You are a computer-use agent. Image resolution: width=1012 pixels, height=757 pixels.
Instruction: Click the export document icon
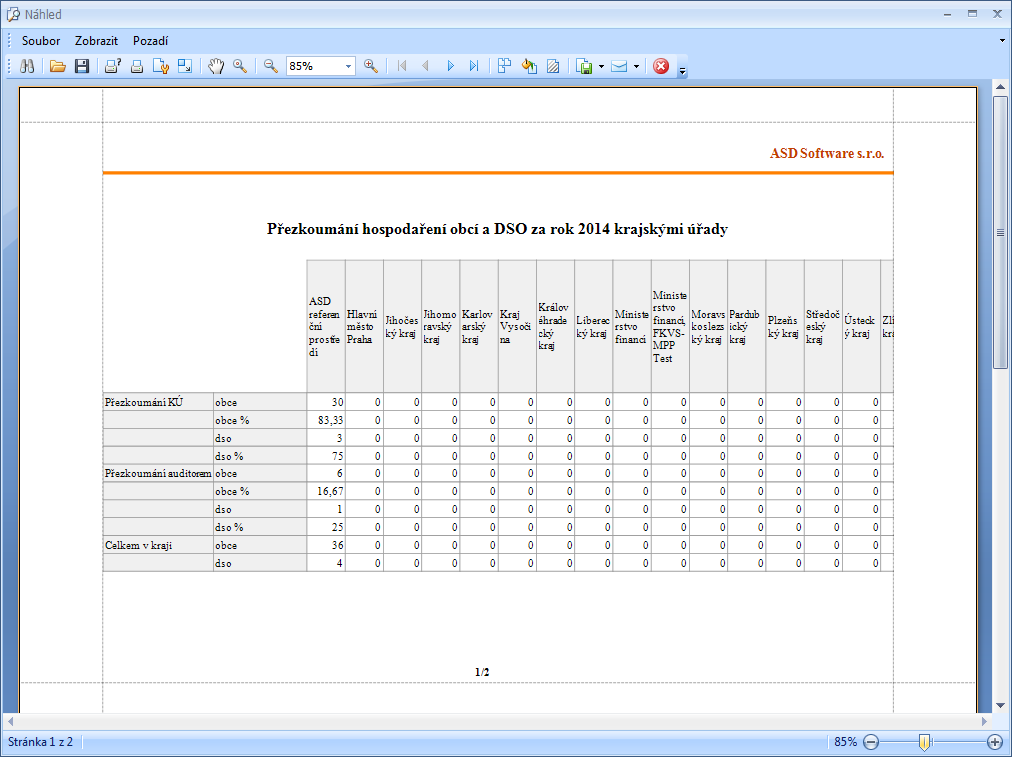[x=584, y=66]
